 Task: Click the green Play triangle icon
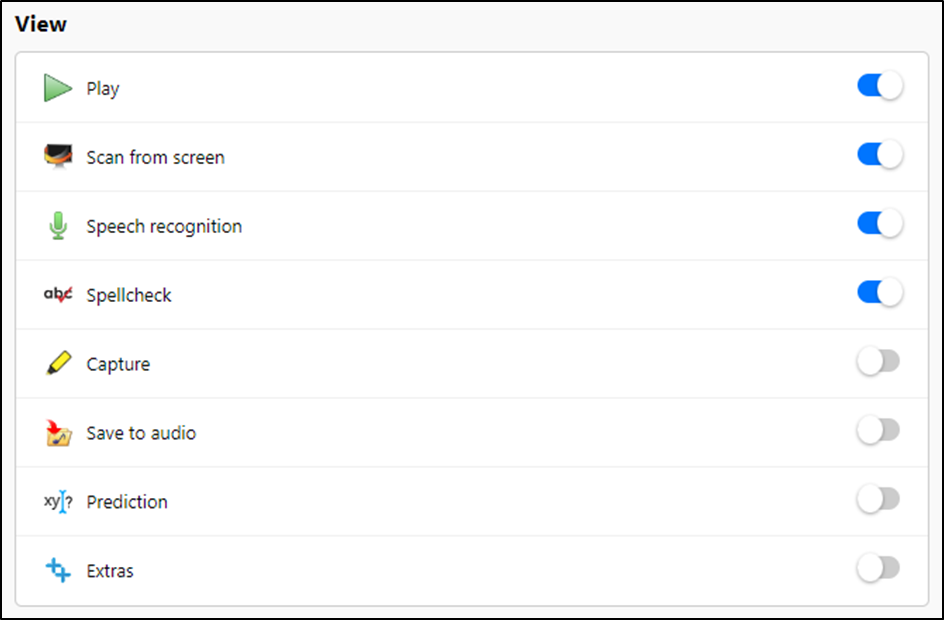pos(58,88)
